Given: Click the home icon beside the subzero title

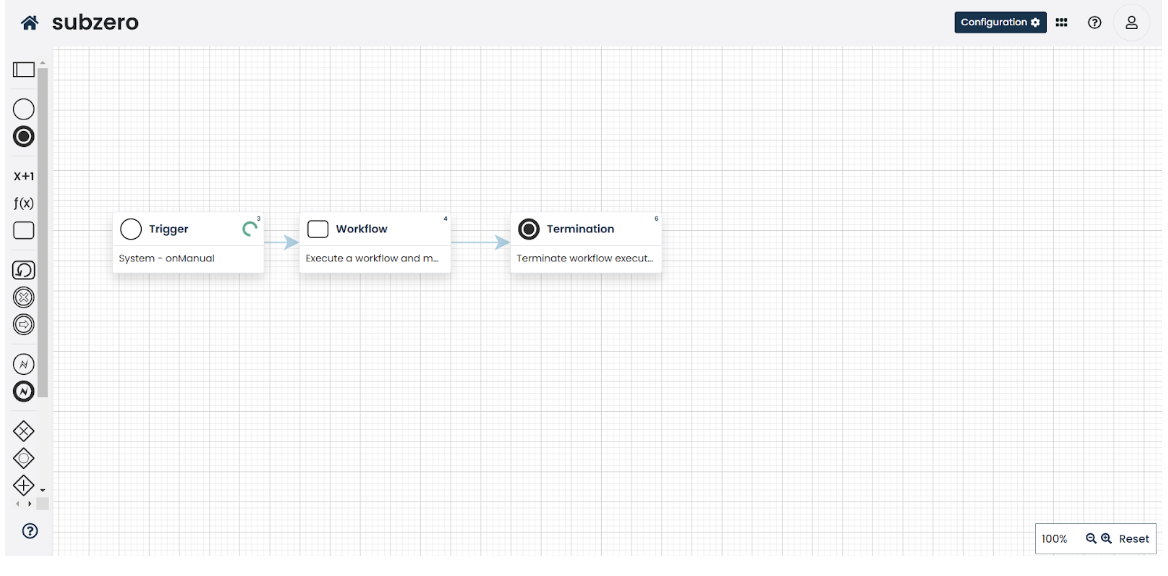Looking at the screenshot, I should [28, 21].
